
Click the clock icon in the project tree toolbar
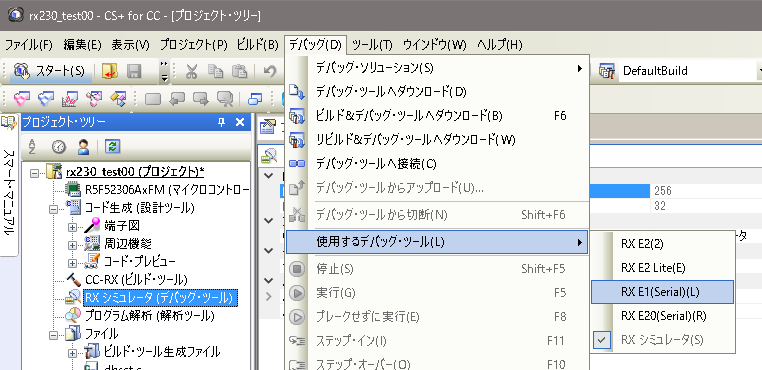click(x=59, y=146)
